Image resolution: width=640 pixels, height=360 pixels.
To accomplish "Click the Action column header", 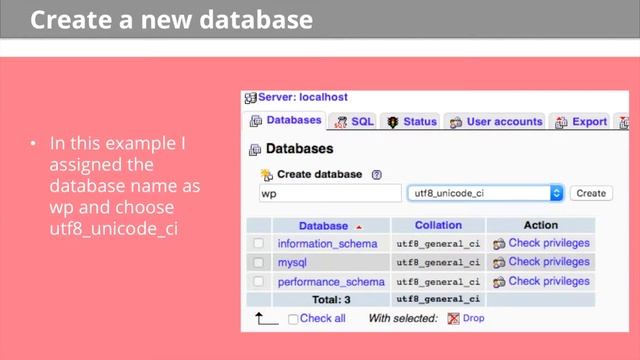I will click(x=541, y=225).
